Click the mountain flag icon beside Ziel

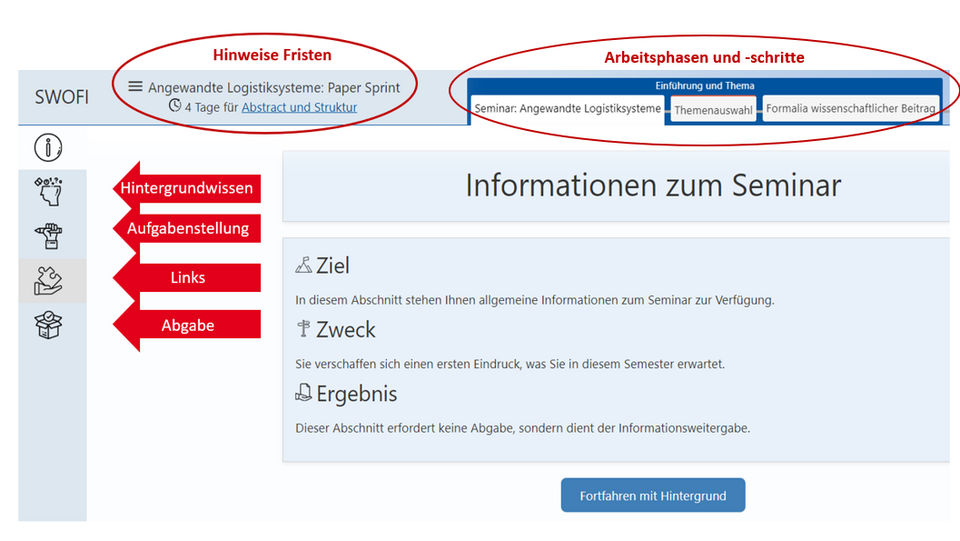(x=304, y=266)
